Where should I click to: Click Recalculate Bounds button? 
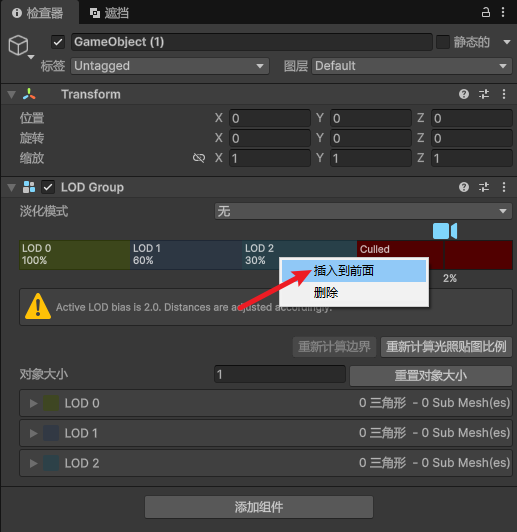pos(334,347)
